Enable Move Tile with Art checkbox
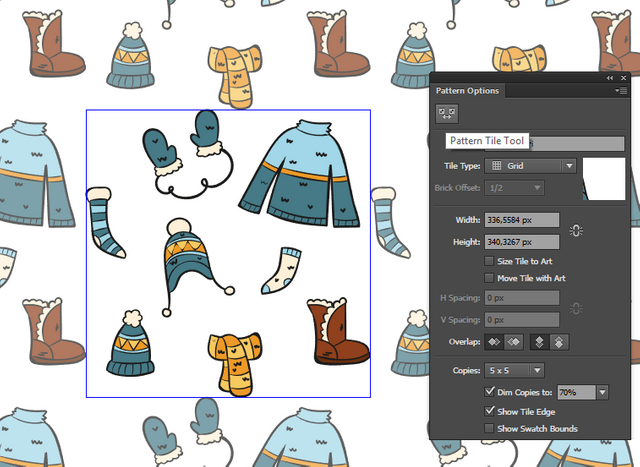 click(x=489, y=278)
